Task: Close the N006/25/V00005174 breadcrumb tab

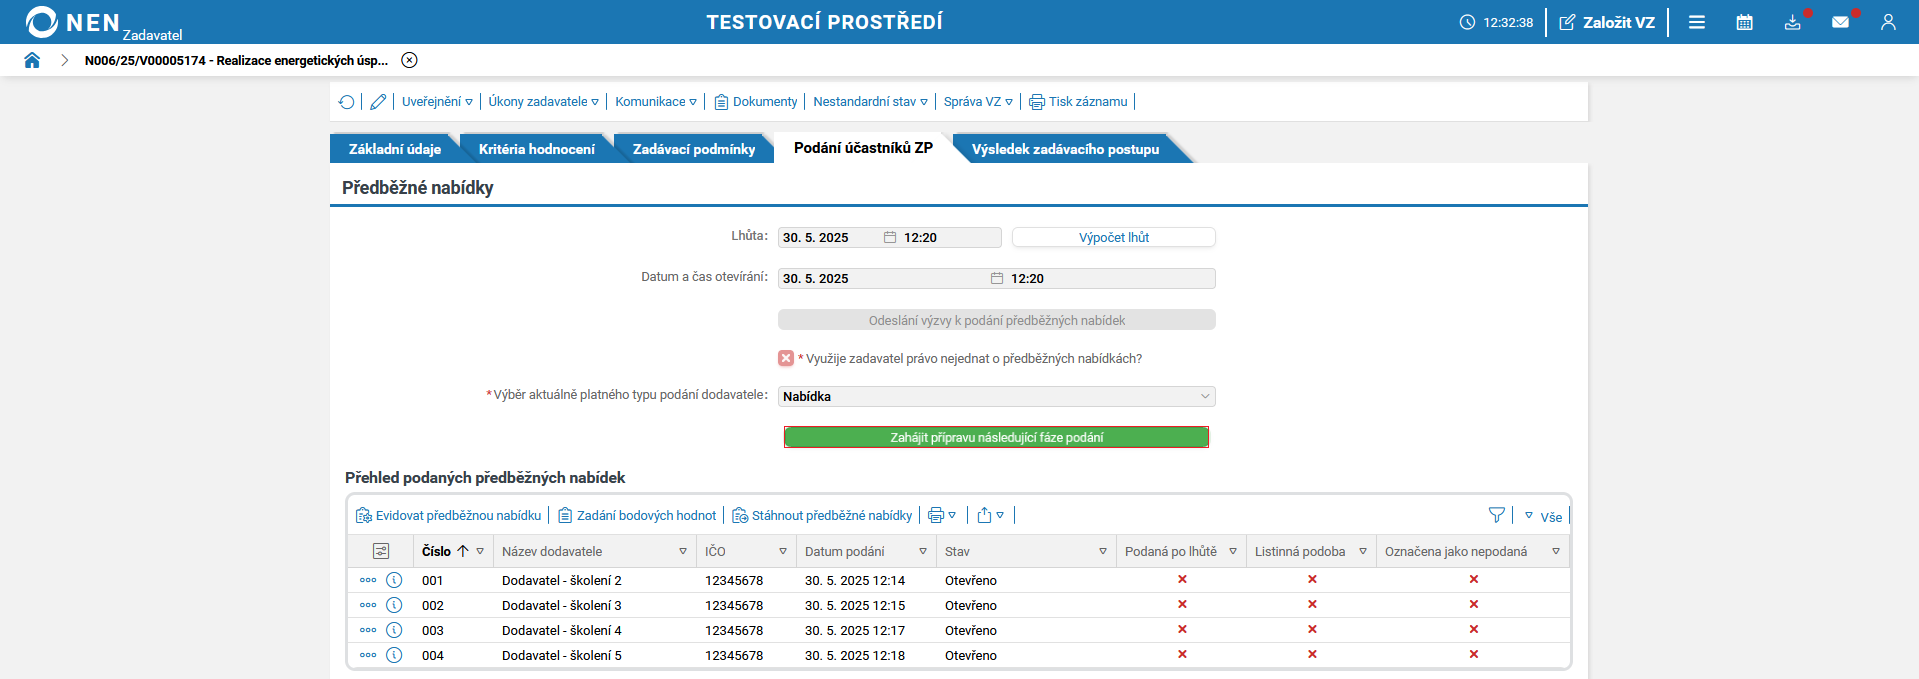Action: click(409, 60)
